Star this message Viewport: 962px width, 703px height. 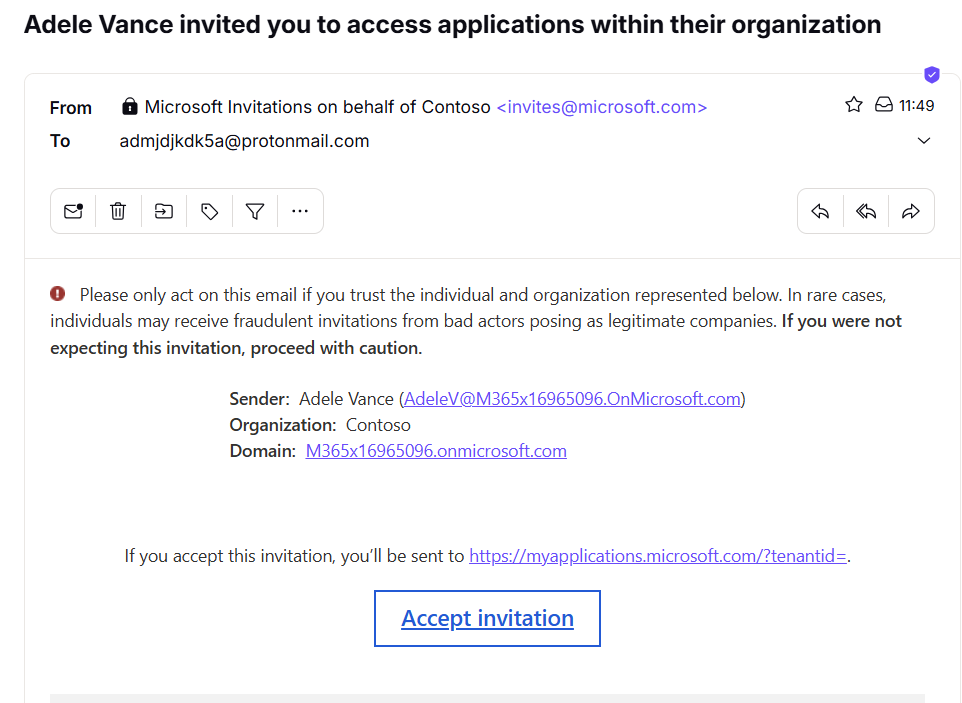tap(854, 105)
